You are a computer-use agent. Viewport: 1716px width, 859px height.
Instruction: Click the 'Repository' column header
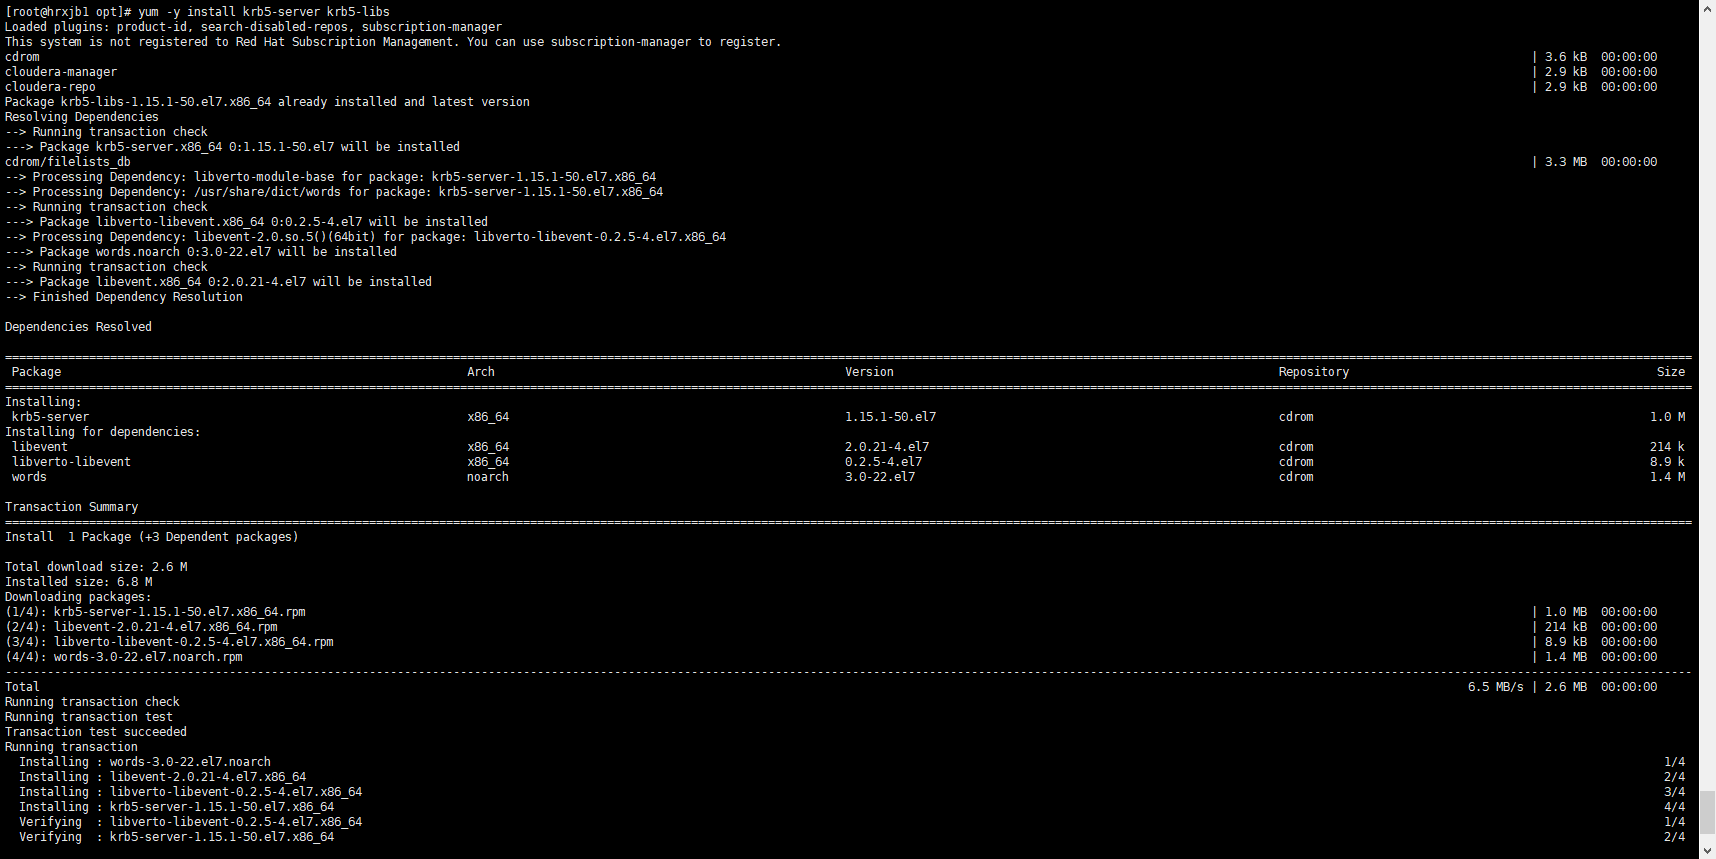pyautogui.click(x=1314, y=372)
